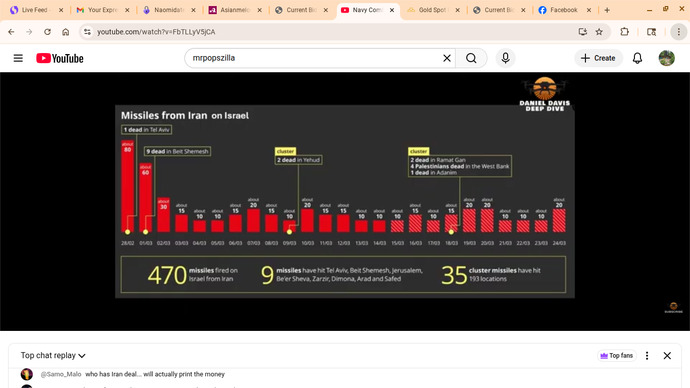Open the Chrome three-dot menu

coord(679,32)
